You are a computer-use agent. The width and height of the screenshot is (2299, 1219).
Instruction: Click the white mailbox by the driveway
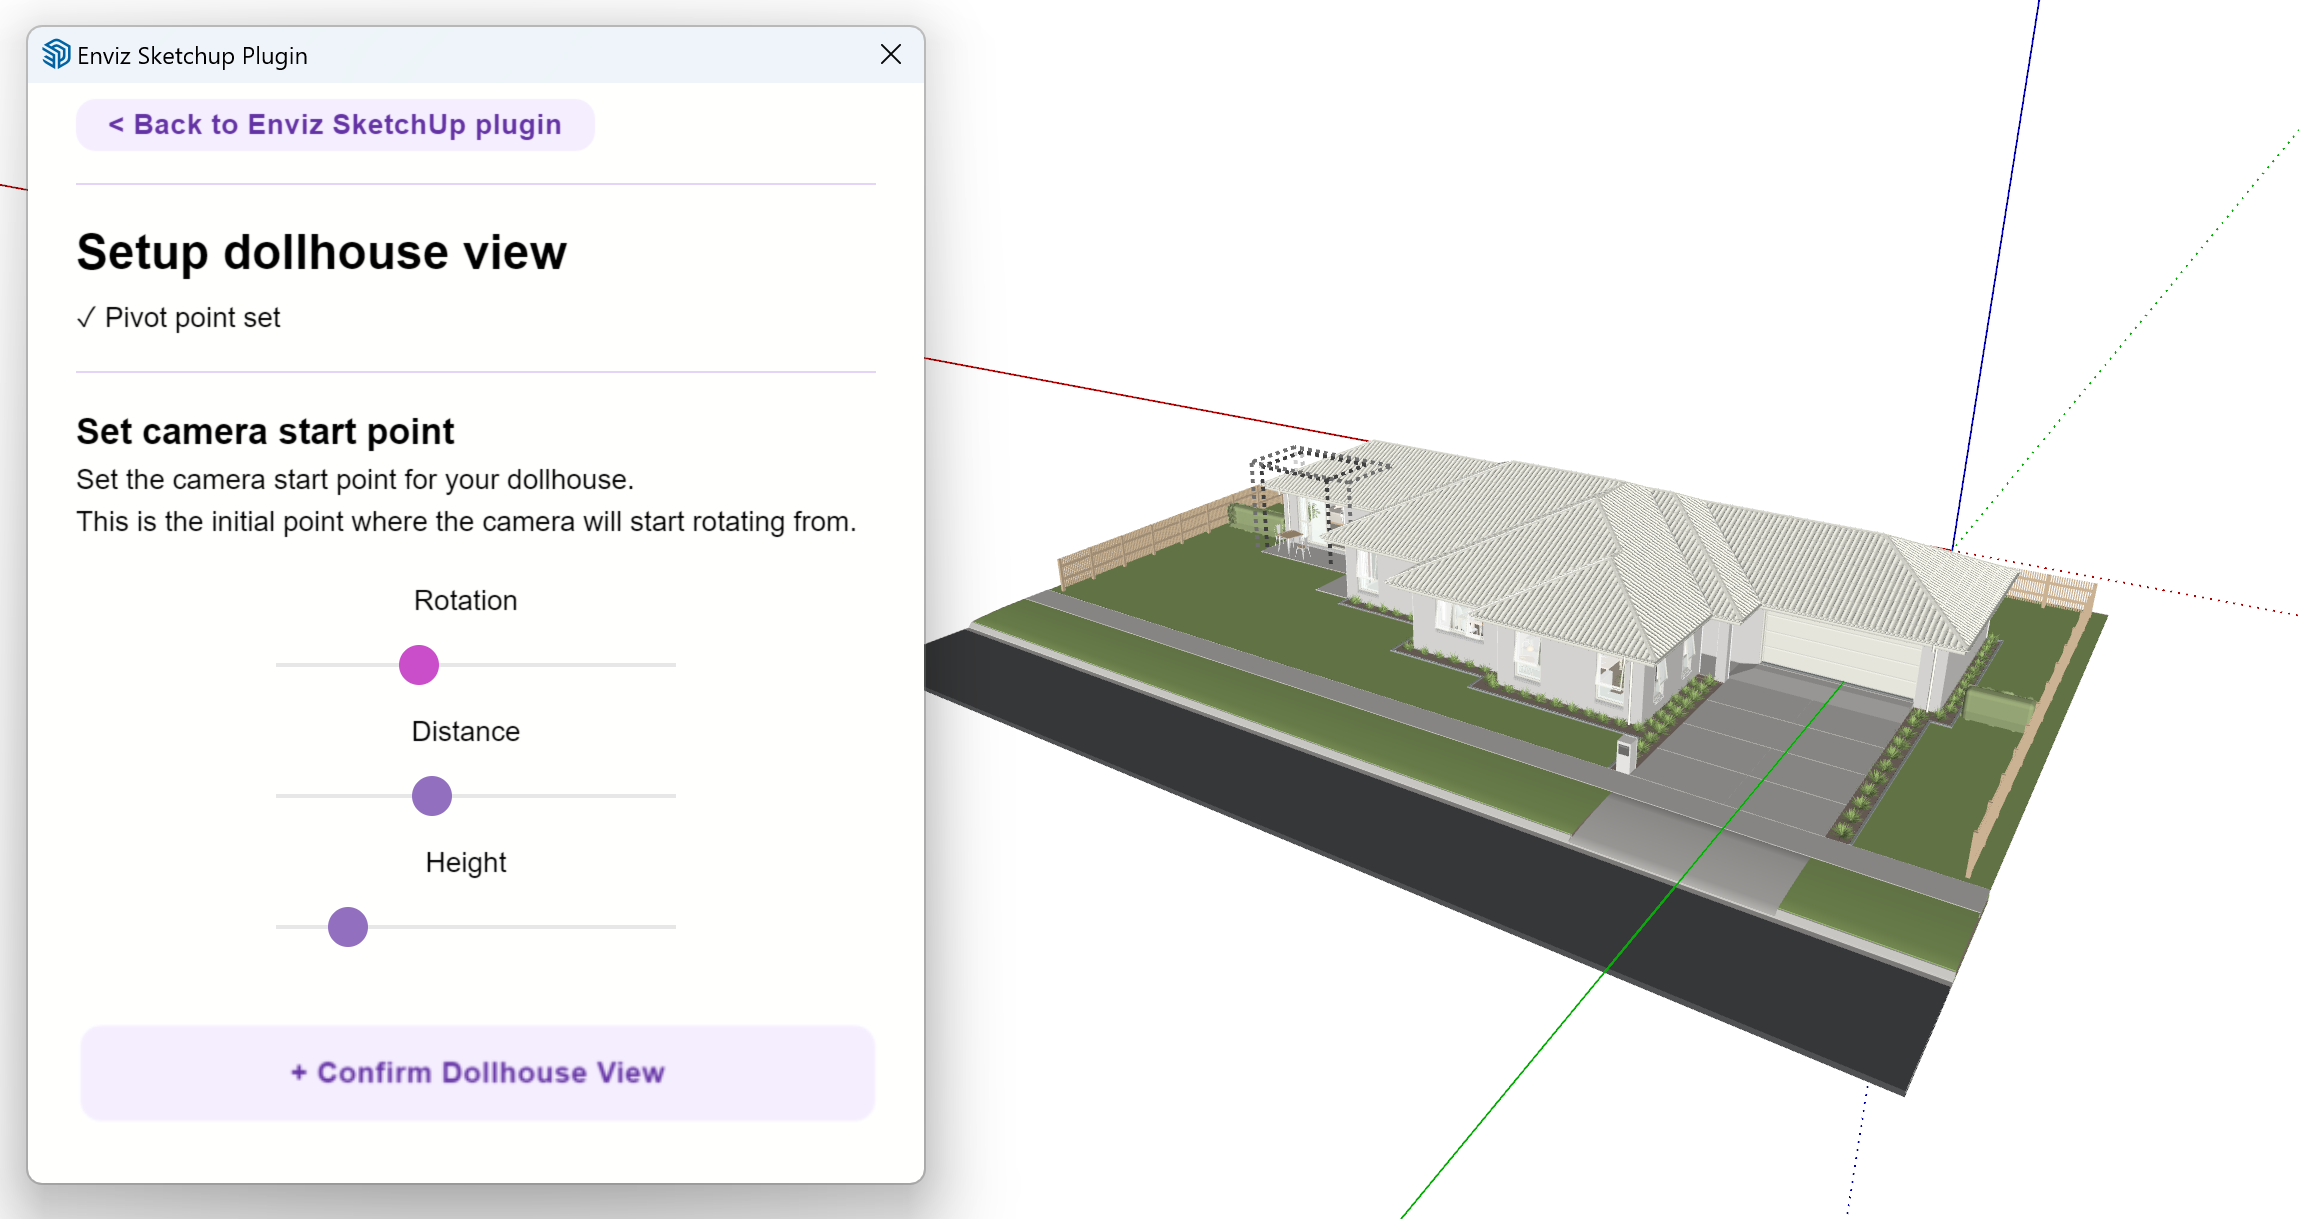pos(1626,753)
